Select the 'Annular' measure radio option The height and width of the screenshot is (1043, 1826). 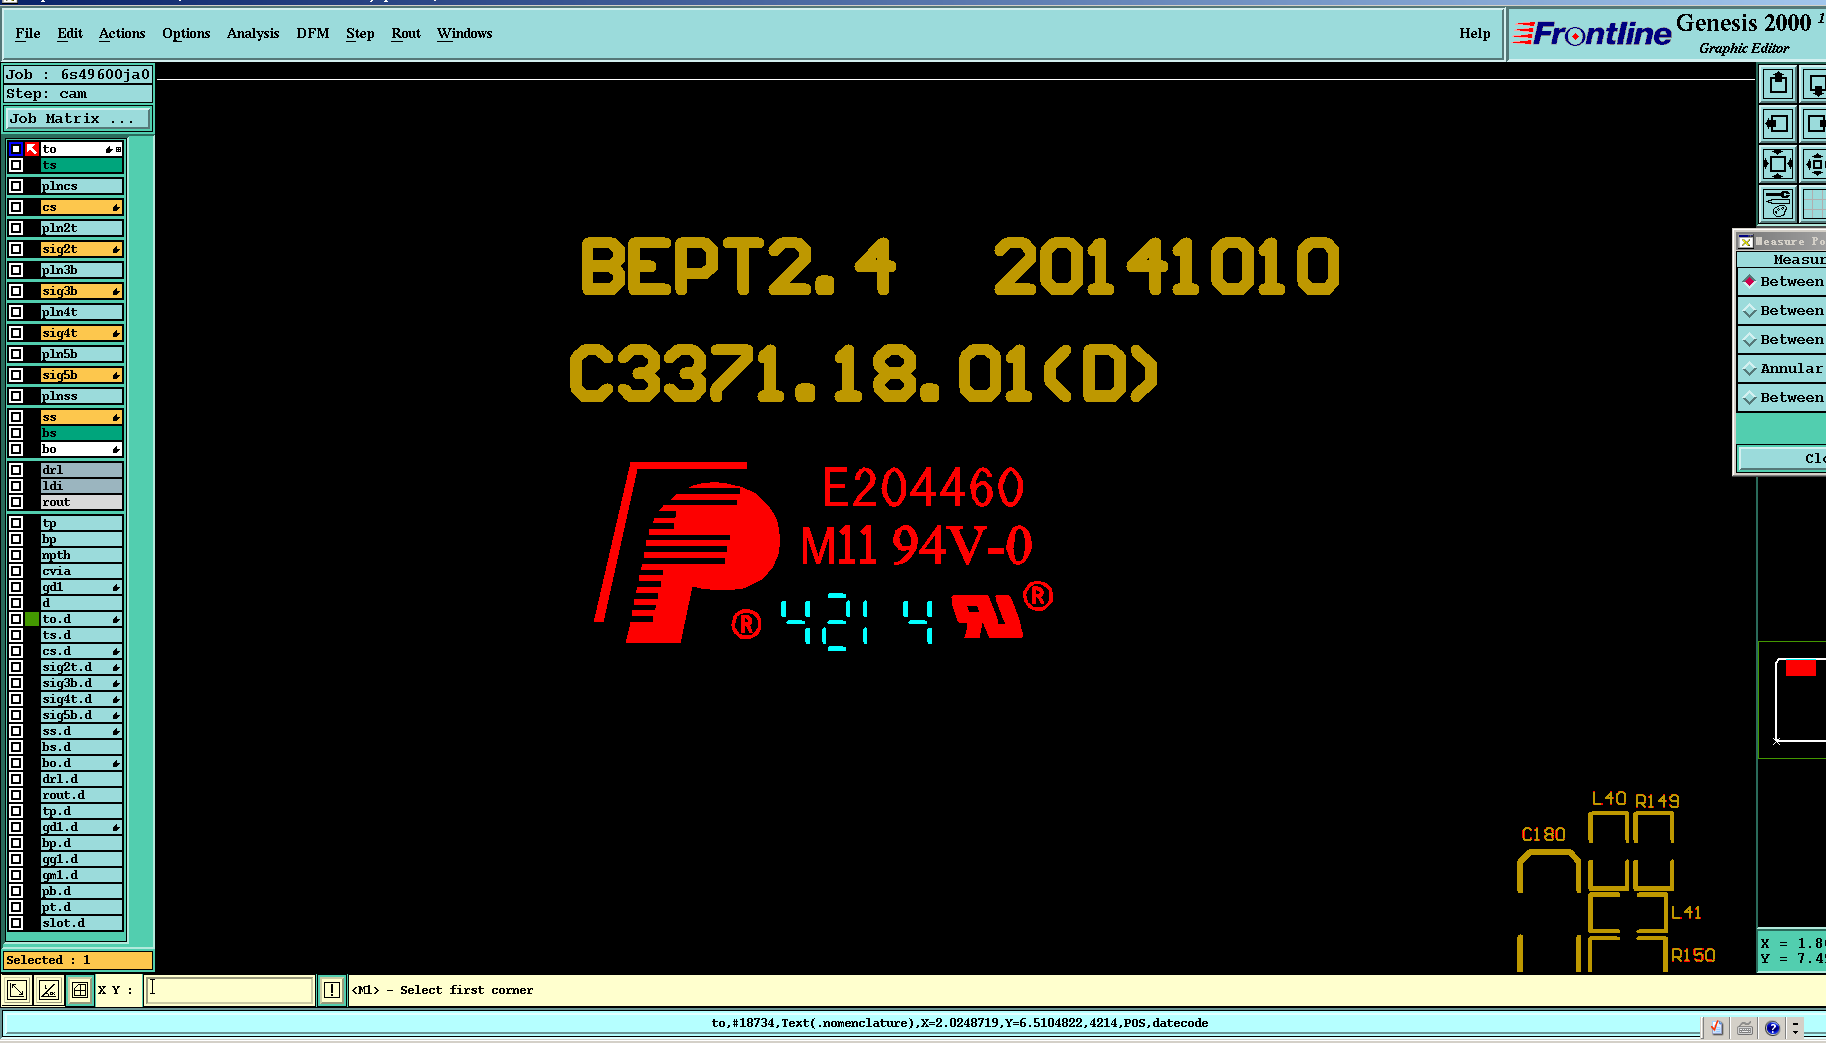tap(1750, 369)
